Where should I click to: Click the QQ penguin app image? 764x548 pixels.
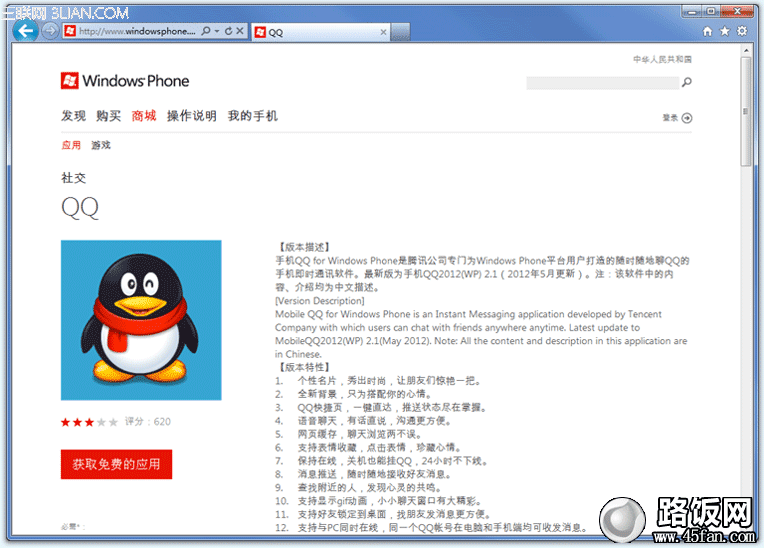[141, 320]
